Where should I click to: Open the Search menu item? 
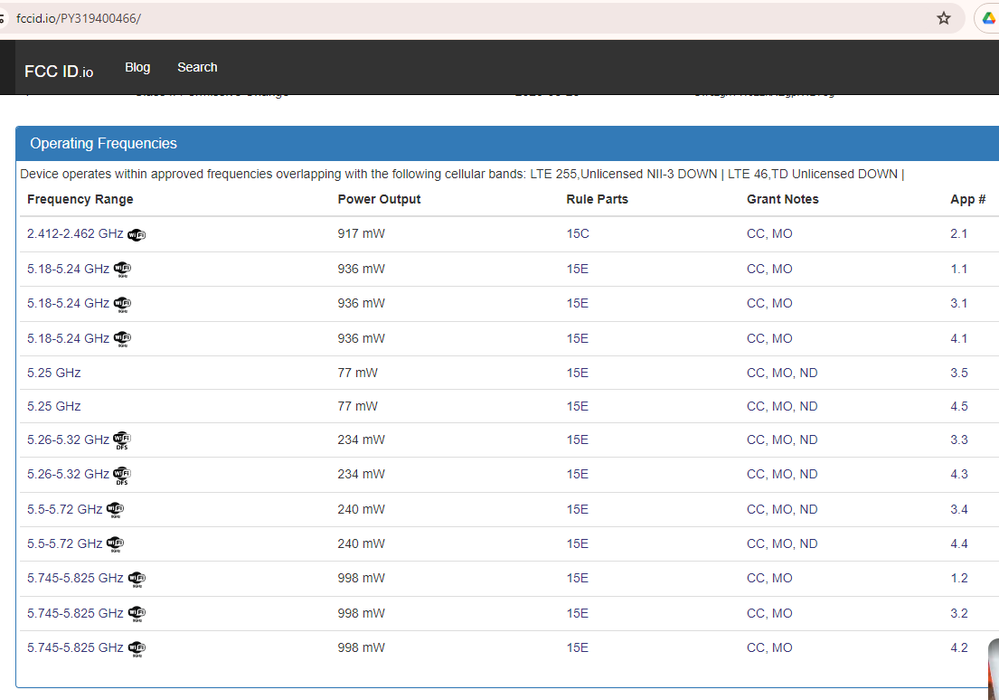click(x=197, y=67)
